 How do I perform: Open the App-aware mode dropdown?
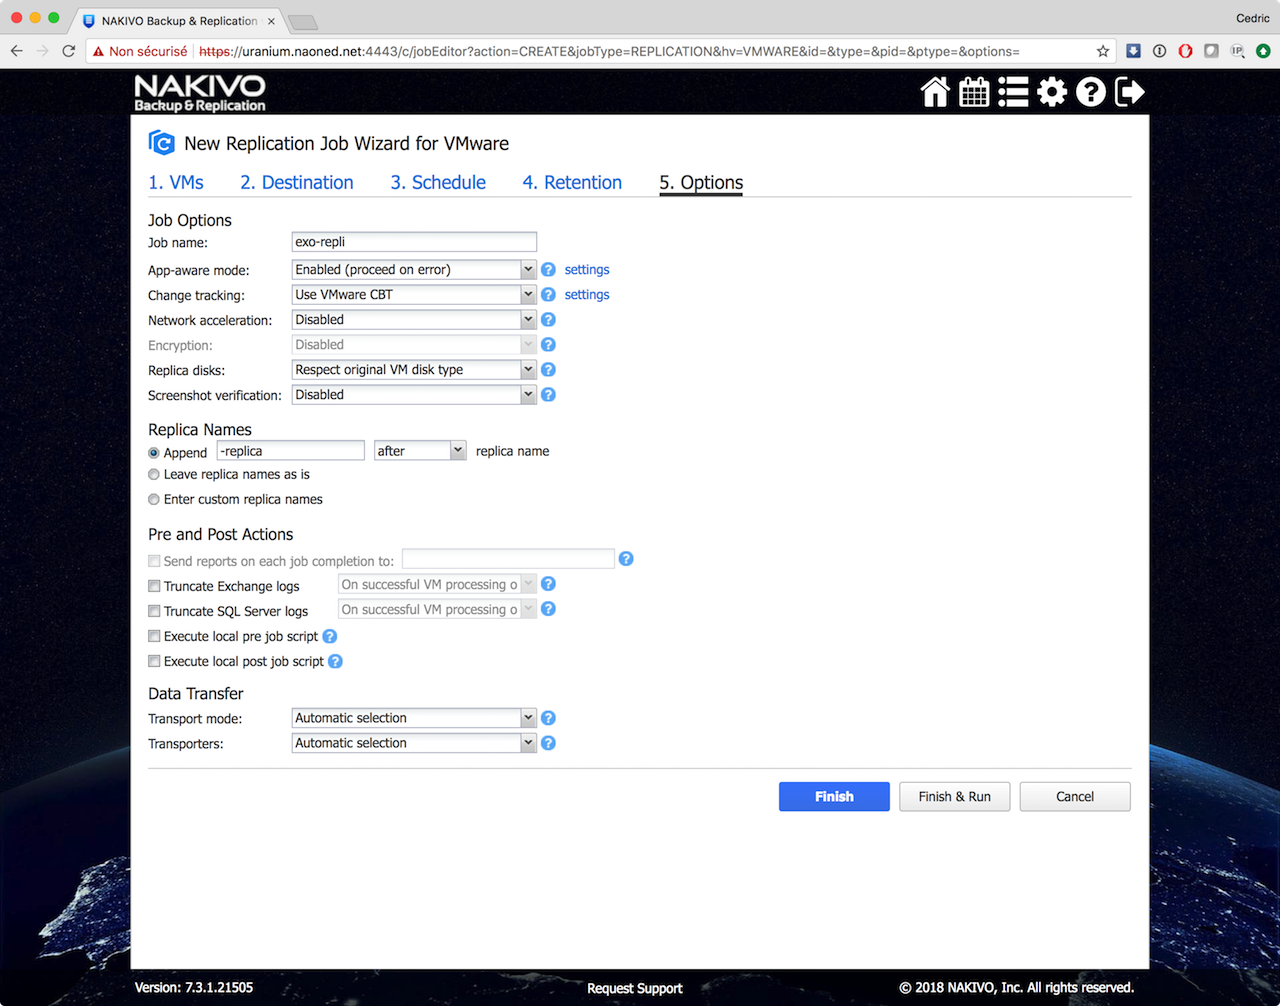click(x=414, y=270)
